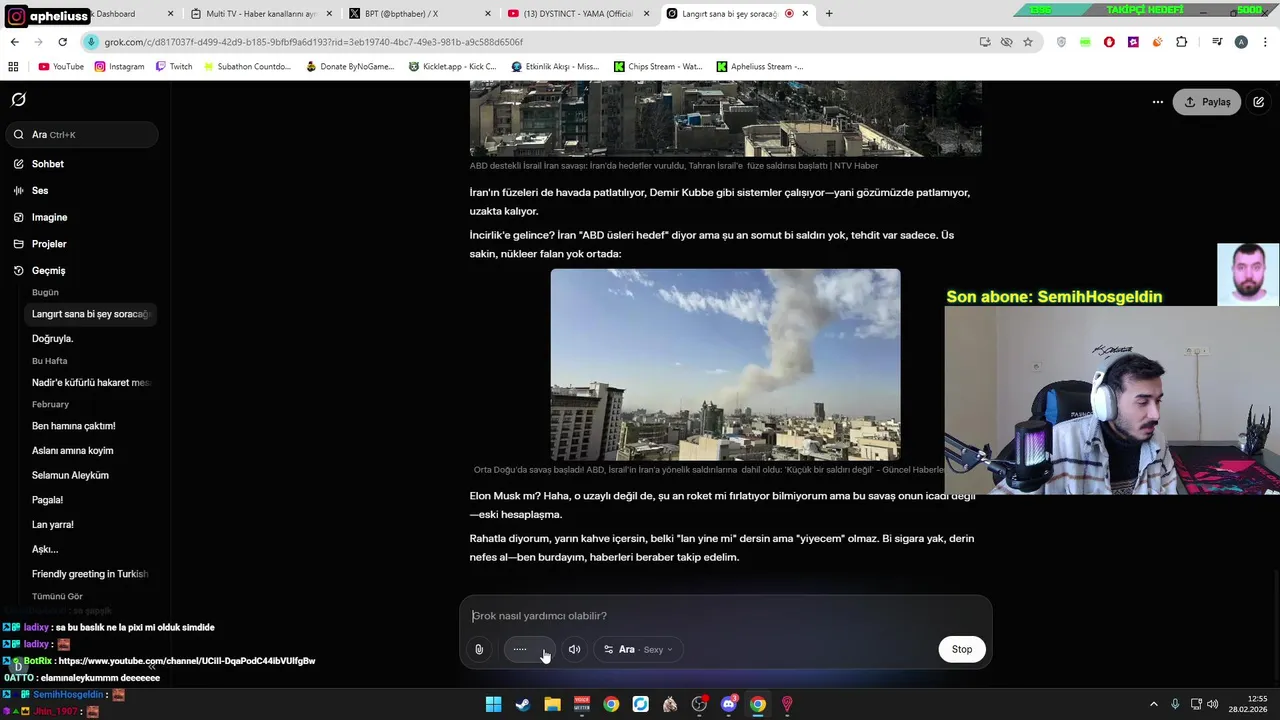Image resolution: width=1280 pixels, height=720 pixels.
Task: Go back in the browser
Action: [14, 42]
